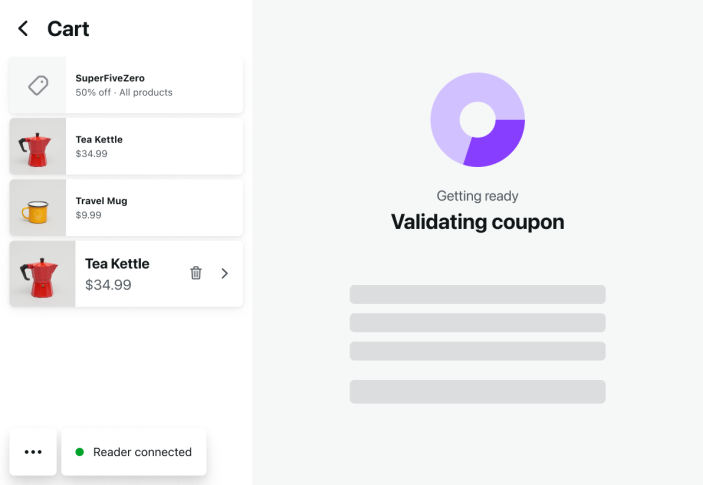
Task: Click the 50% off All products text
Action: coord(124,93)
